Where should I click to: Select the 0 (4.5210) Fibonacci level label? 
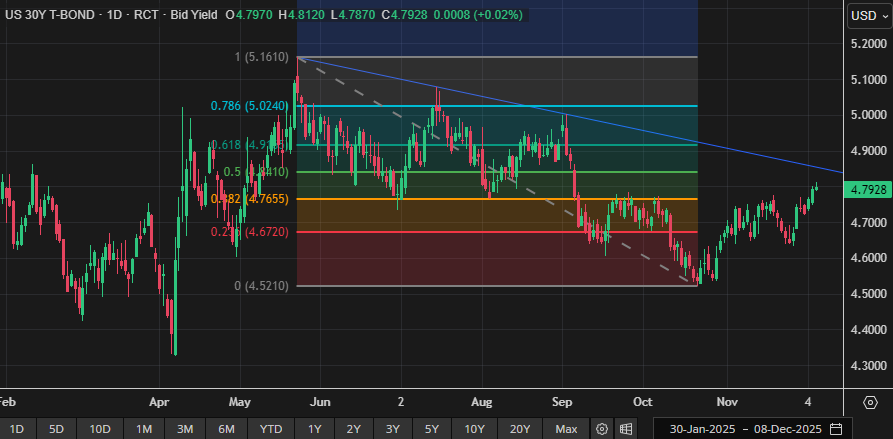pos(262,286)
